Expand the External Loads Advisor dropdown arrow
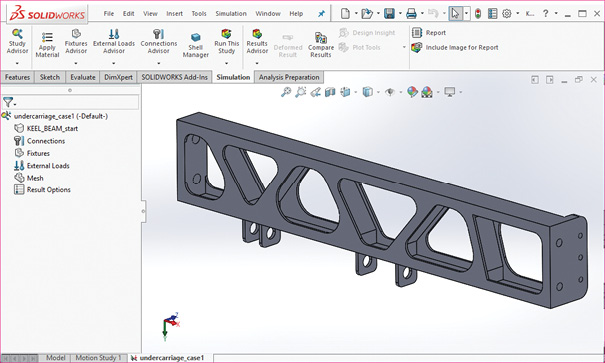This screenshot has height=363, width=605. point(114,63)
